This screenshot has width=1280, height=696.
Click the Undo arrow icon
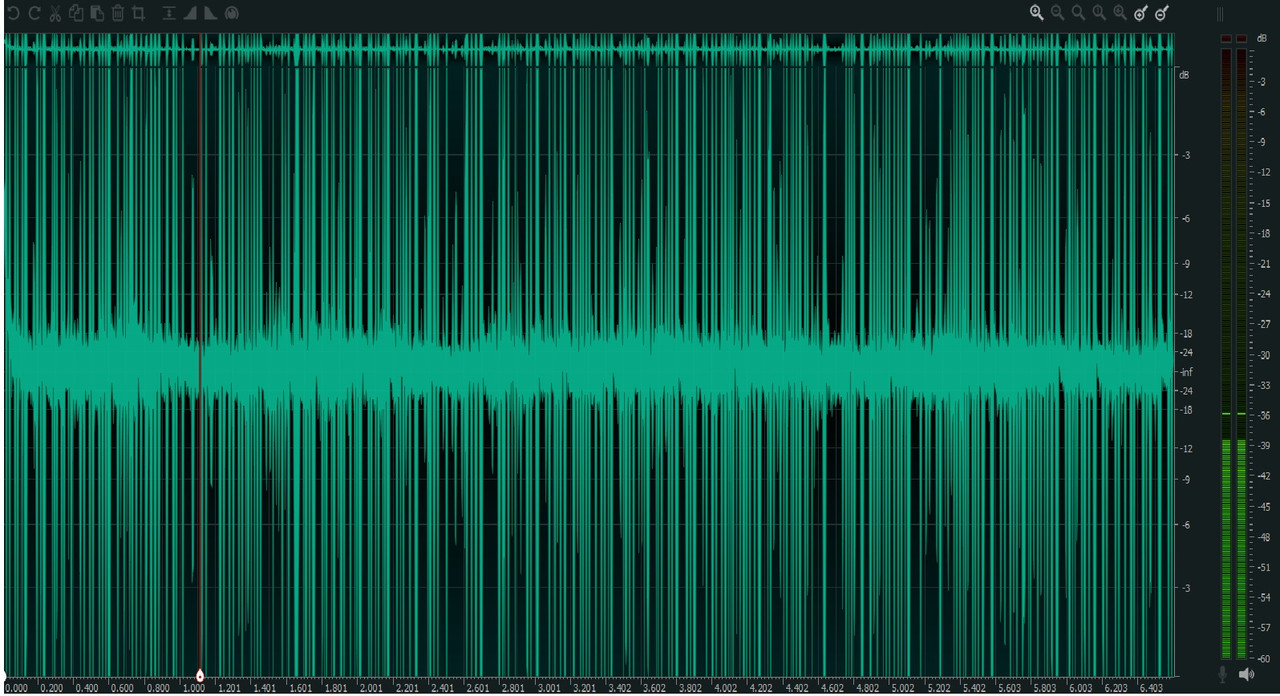tap(12, 13)
